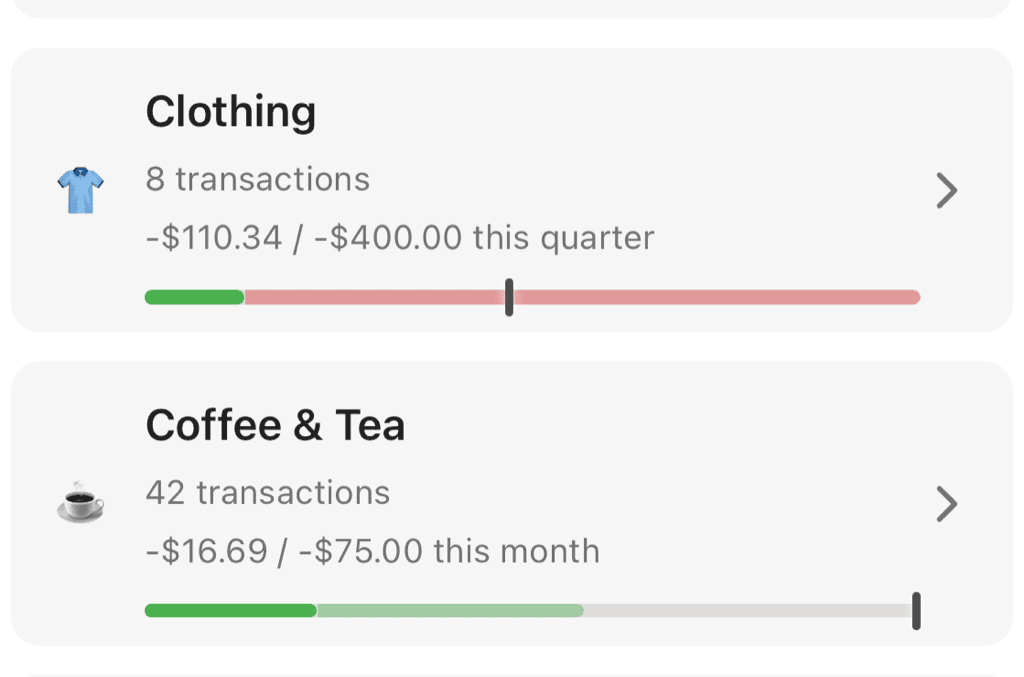The height and width of the screenshot is (677, 1024).
Task: Click dark green portion of Coffee bar
Action: (230, 610)
